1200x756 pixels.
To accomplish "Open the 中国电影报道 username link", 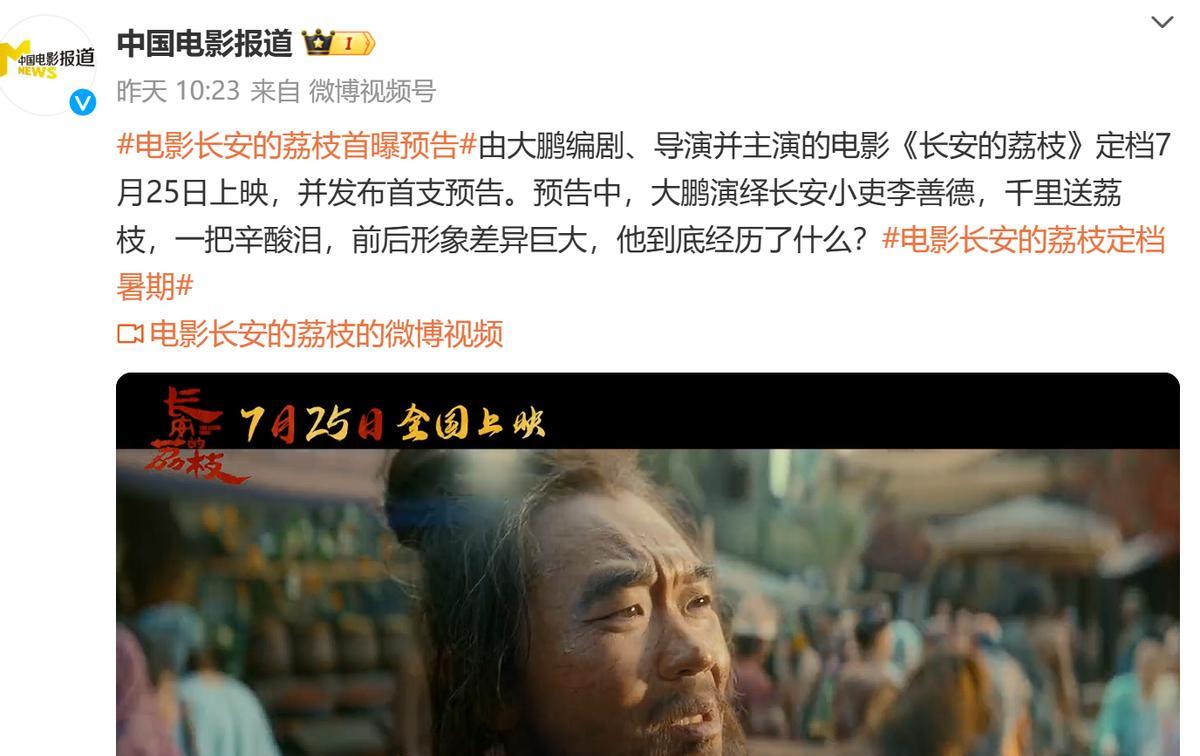I will [x=205, y=43].
